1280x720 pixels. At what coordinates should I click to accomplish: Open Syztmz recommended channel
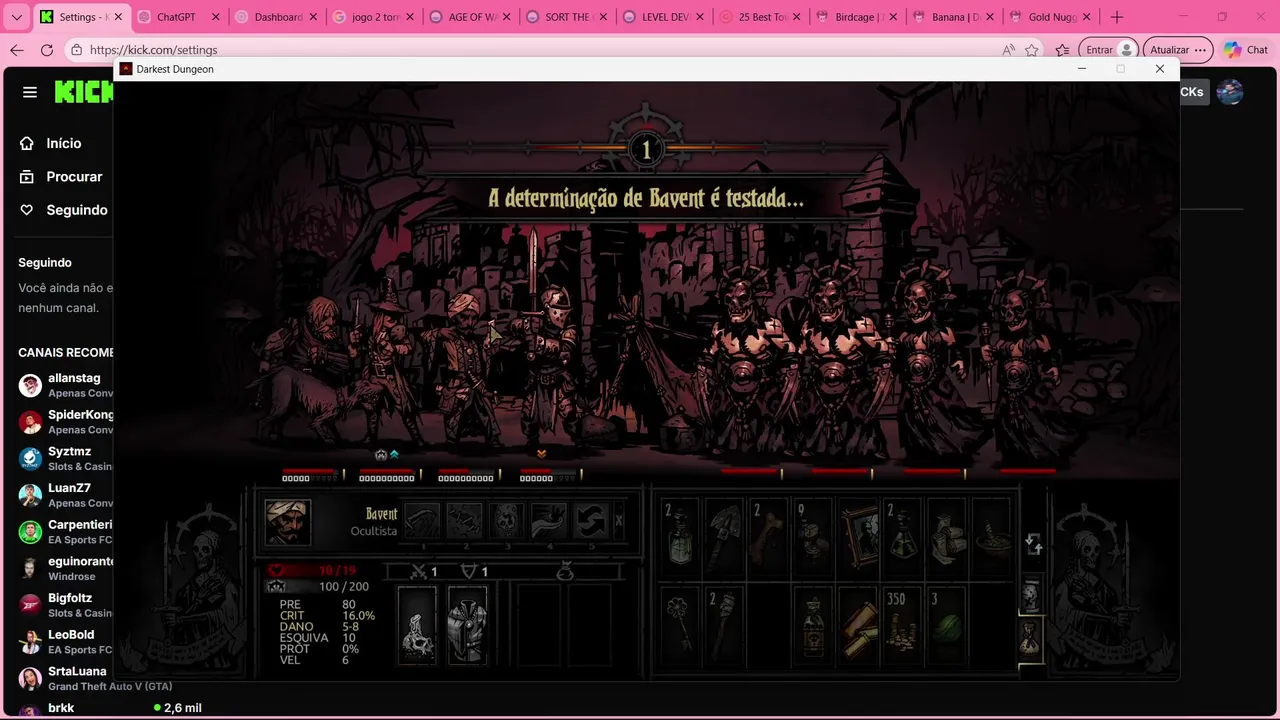coord(64,458)
